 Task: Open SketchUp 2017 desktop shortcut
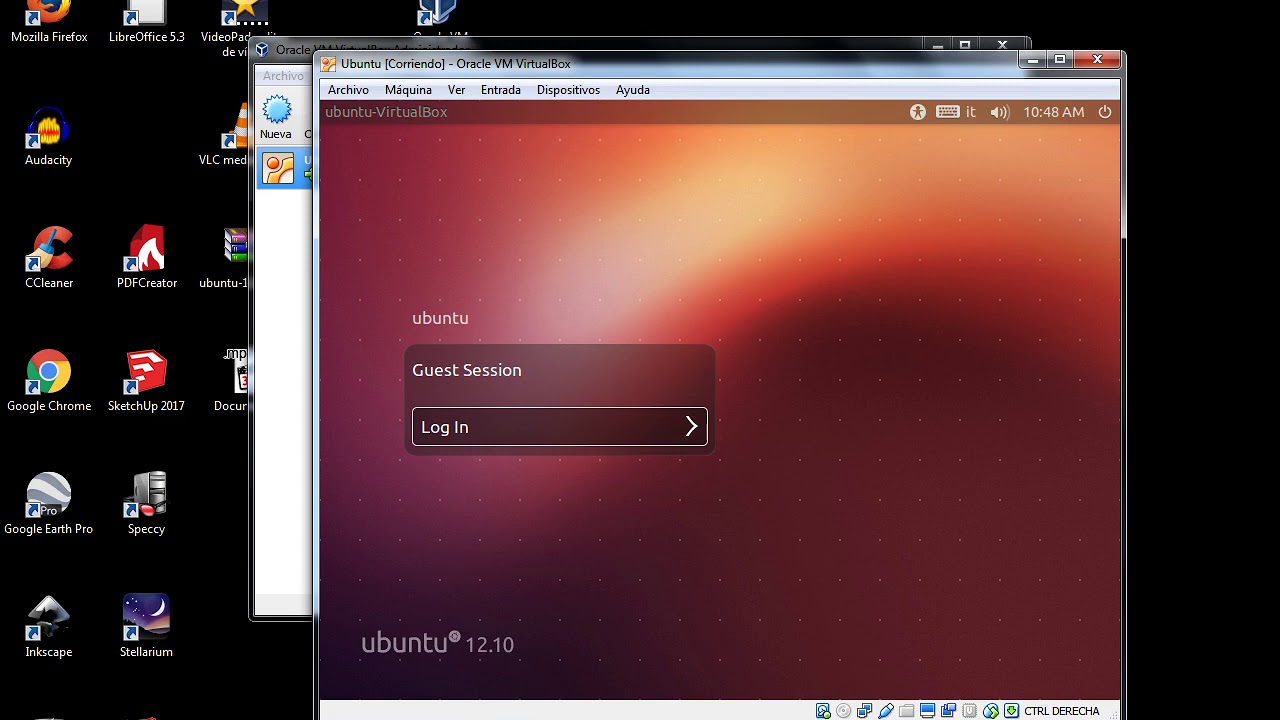146,382
